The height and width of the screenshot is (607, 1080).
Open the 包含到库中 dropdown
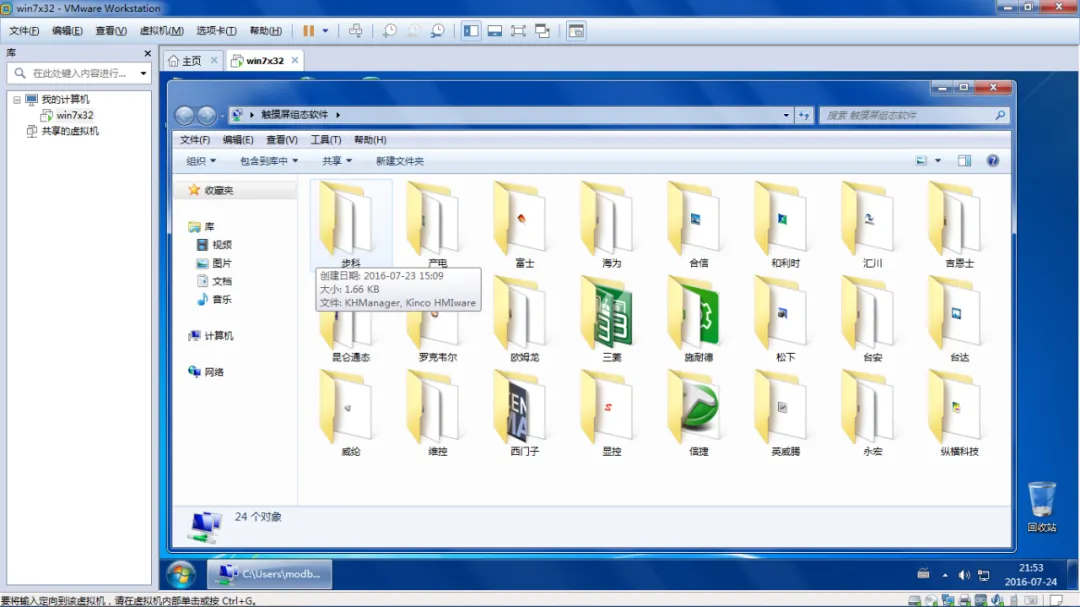coord(269,161)
